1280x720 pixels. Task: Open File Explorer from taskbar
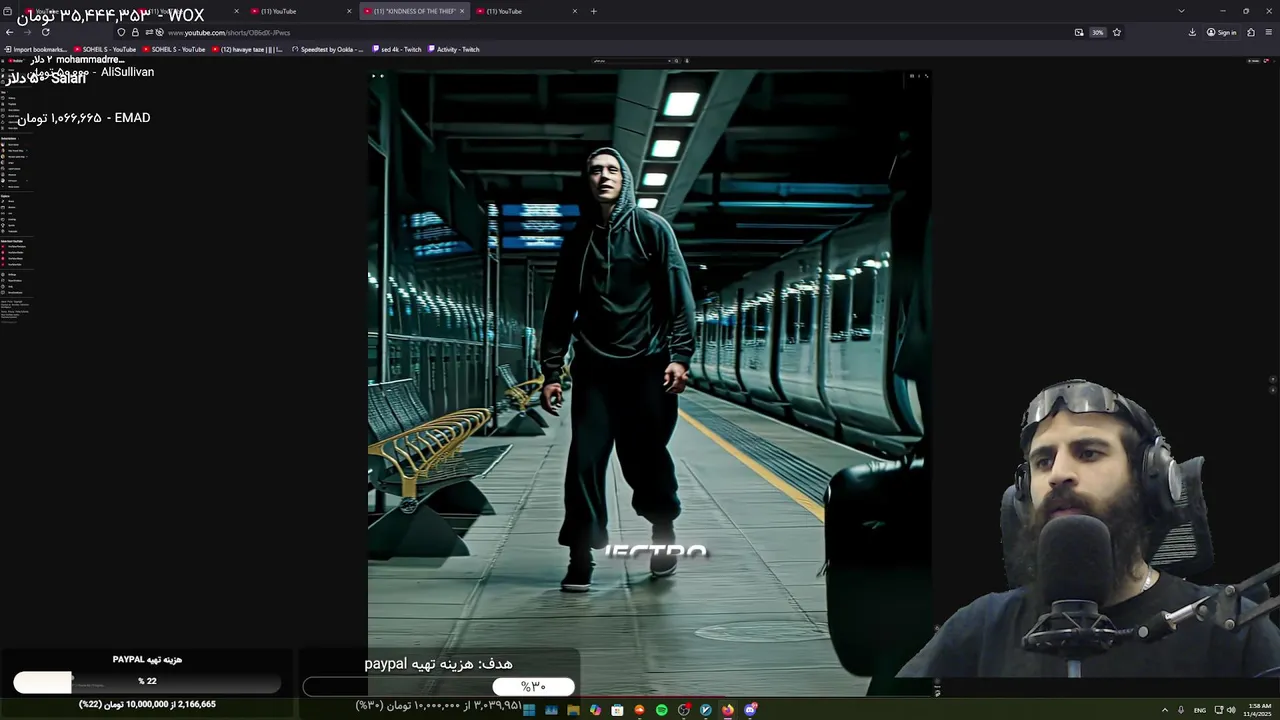[x=573, y=710]
